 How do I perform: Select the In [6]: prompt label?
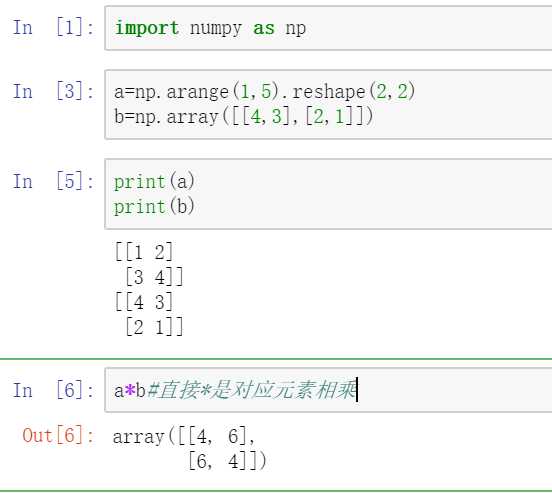click(x=54, y=390)
